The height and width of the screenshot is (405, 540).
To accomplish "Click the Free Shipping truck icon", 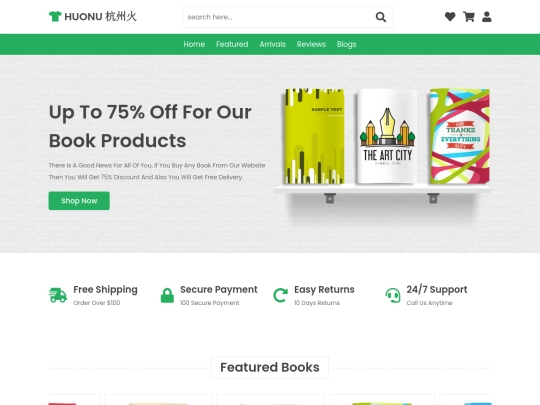I will pos(58,295).
